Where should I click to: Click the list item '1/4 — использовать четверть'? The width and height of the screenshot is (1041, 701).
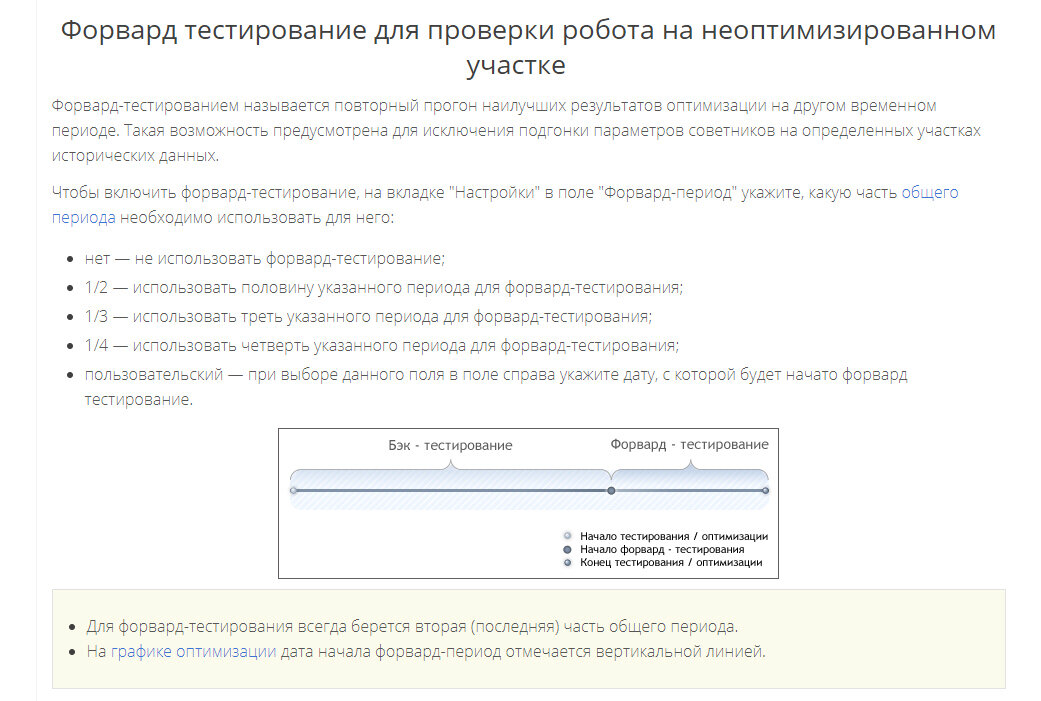tap(382, 346)
